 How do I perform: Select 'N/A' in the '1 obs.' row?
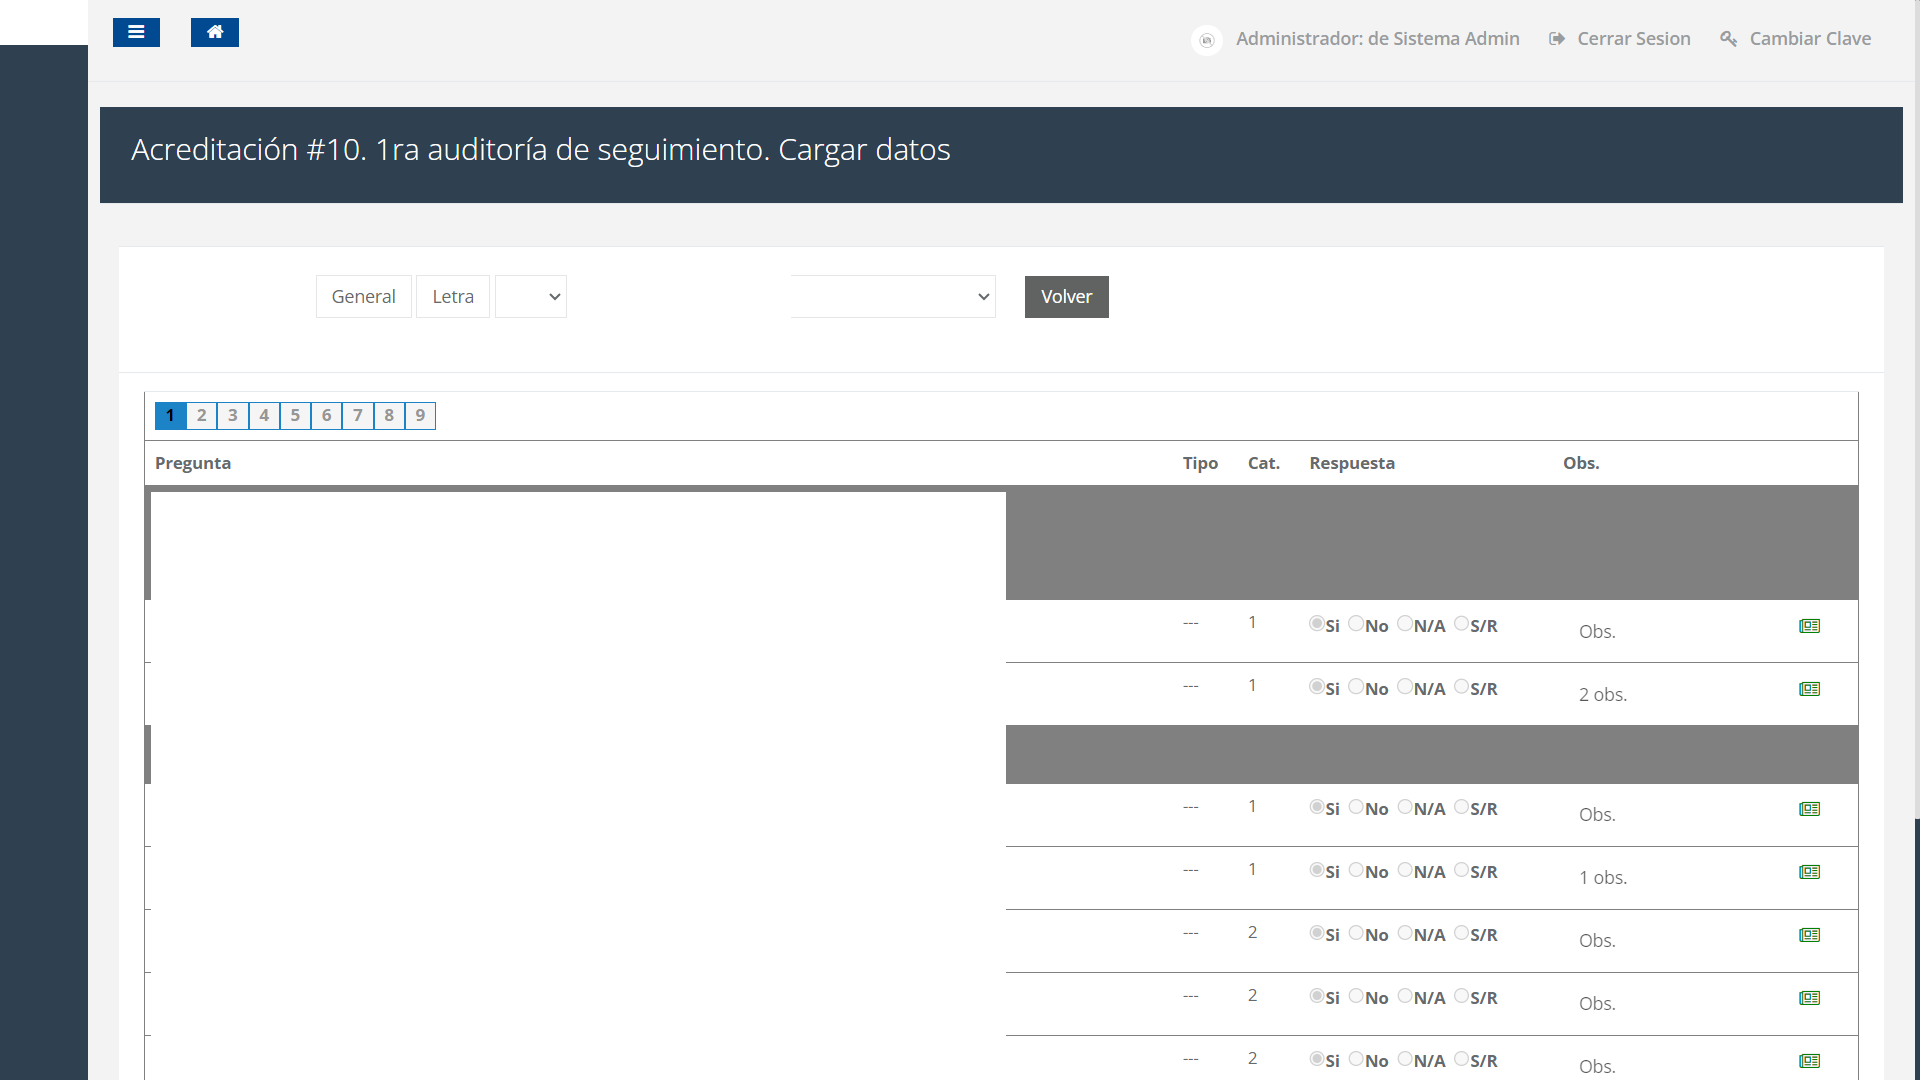pyautogui.click(x=1405, y=870)
